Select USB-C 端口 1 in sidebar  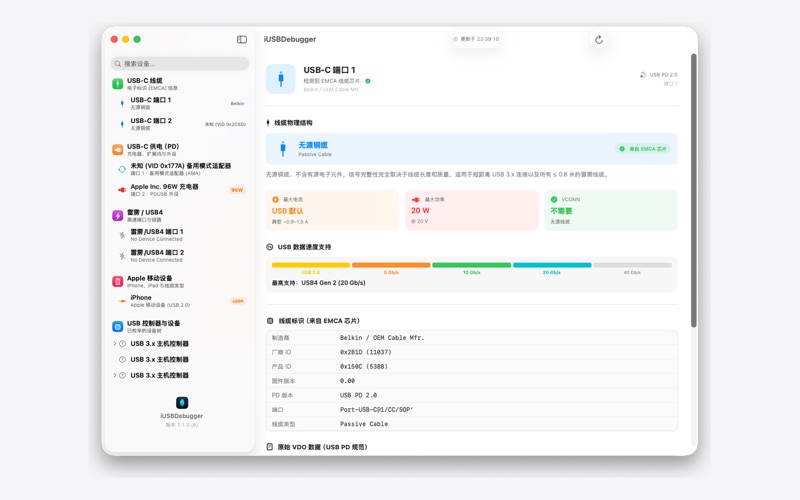click(180, 103)
